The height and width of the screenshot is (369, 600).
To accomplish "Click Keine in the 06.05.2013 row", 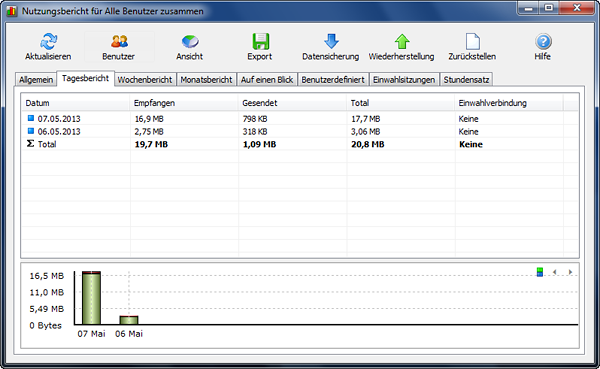I will (468, 131).
